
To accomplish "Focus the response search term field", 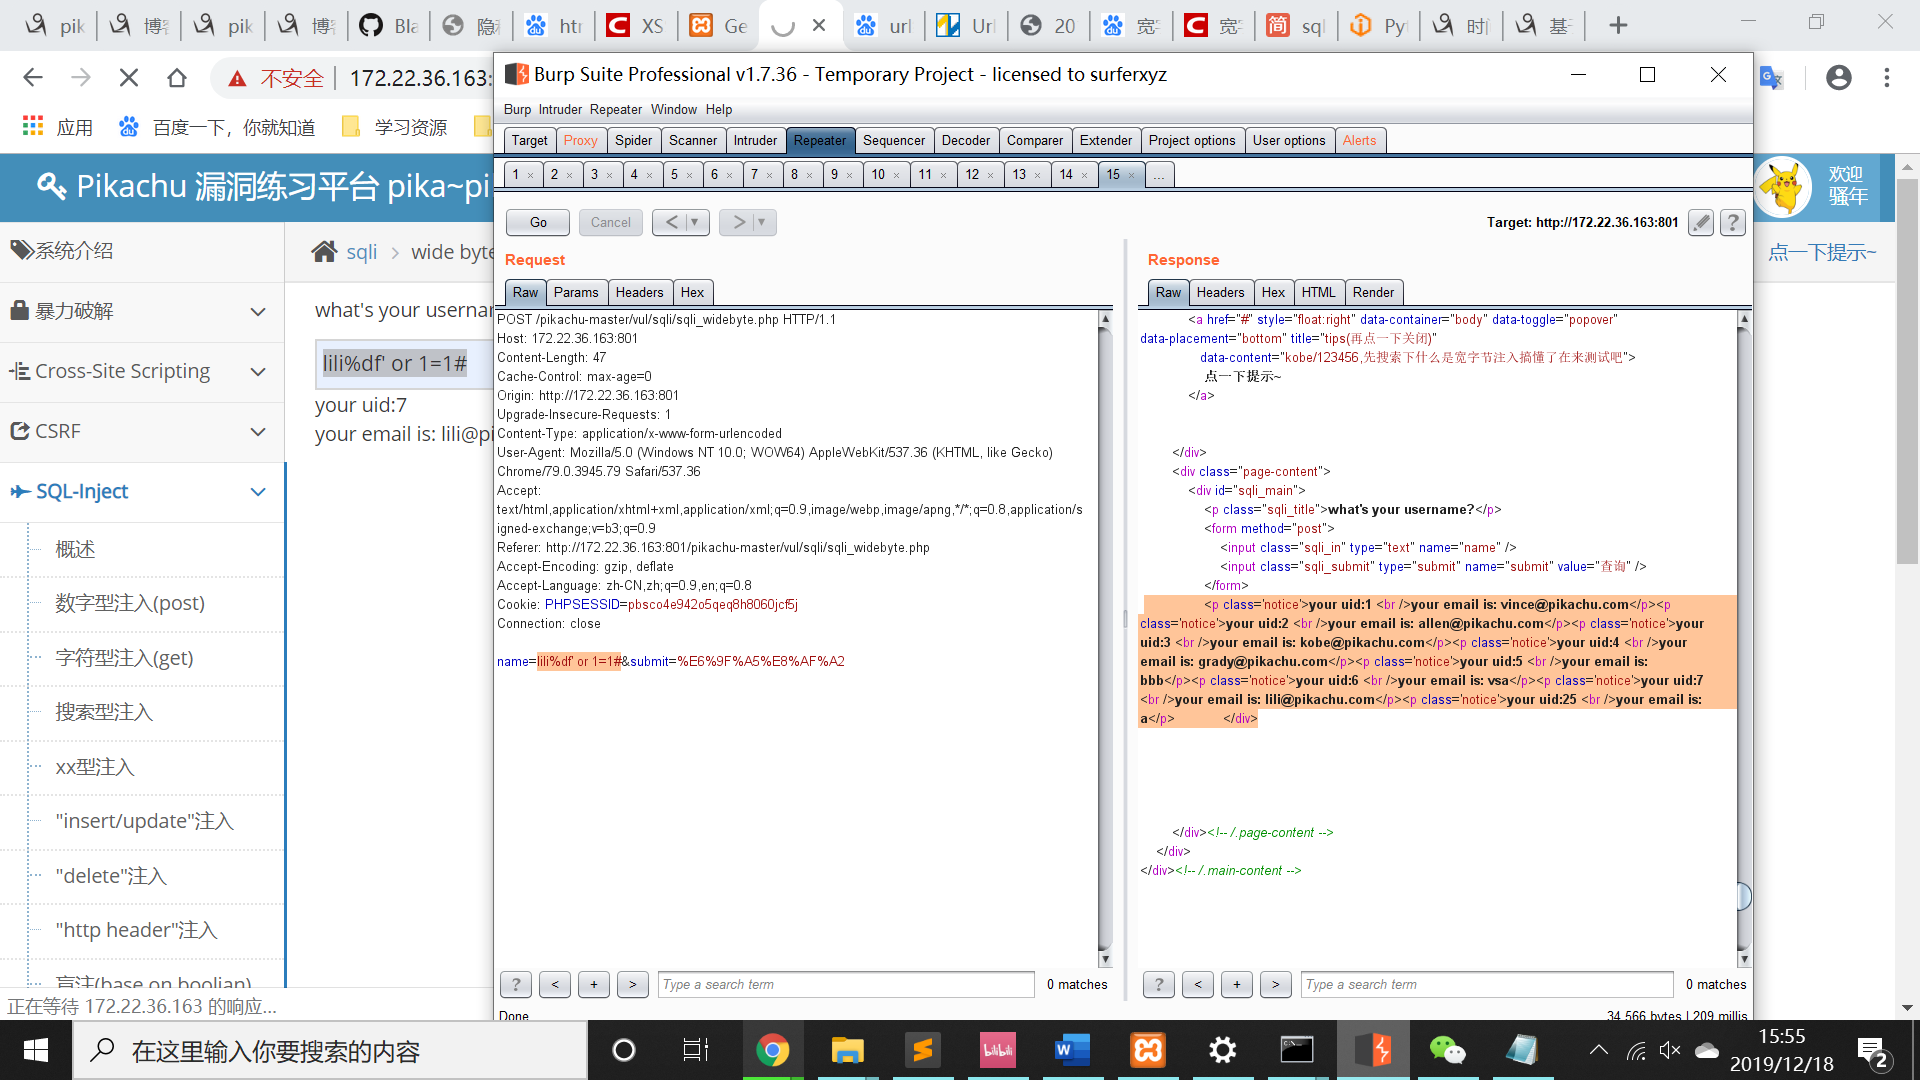I will point(1486,984).
